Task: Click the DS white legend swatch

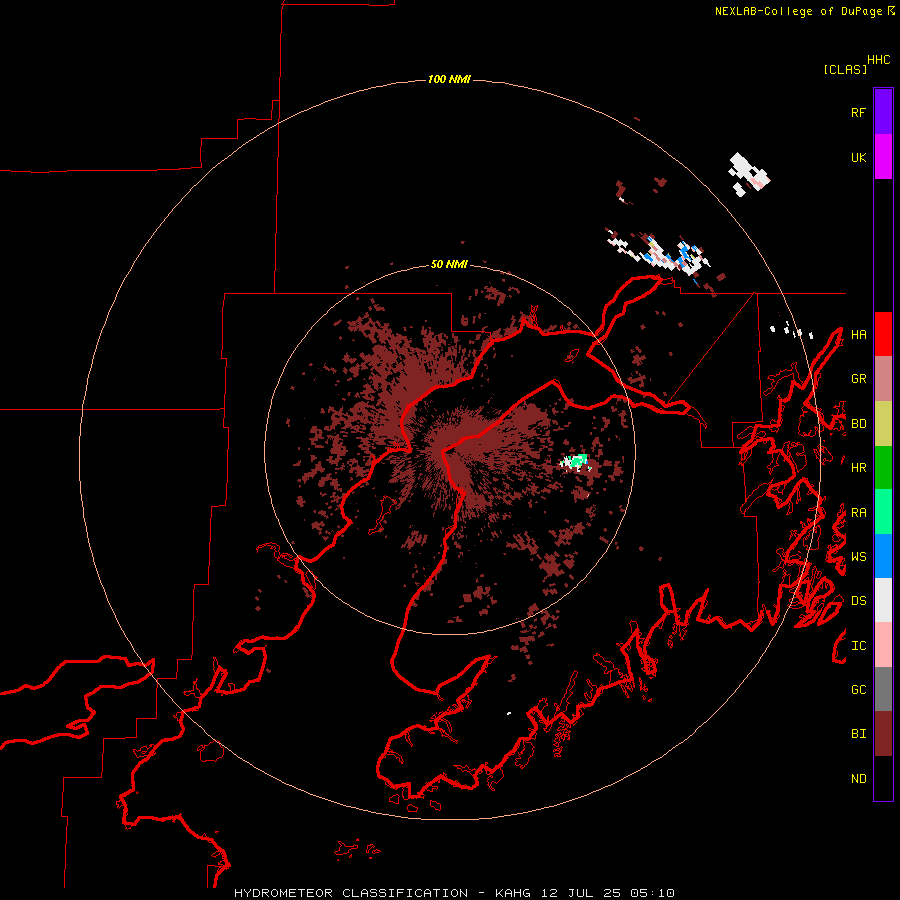Action: point(883,600)
